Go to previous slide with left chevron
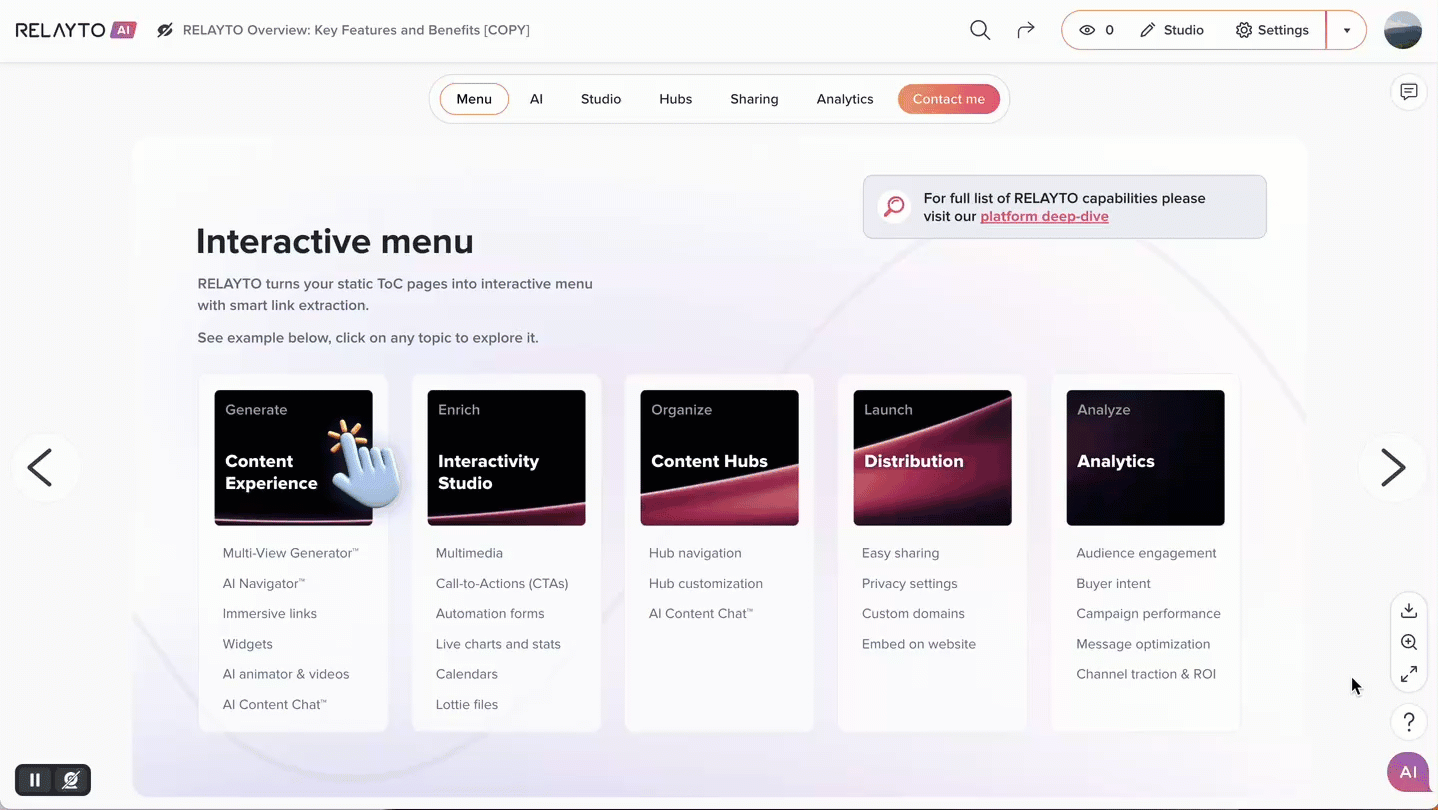Image resolution: width=1438 pixels, height=810 pixels. point(40,467)
